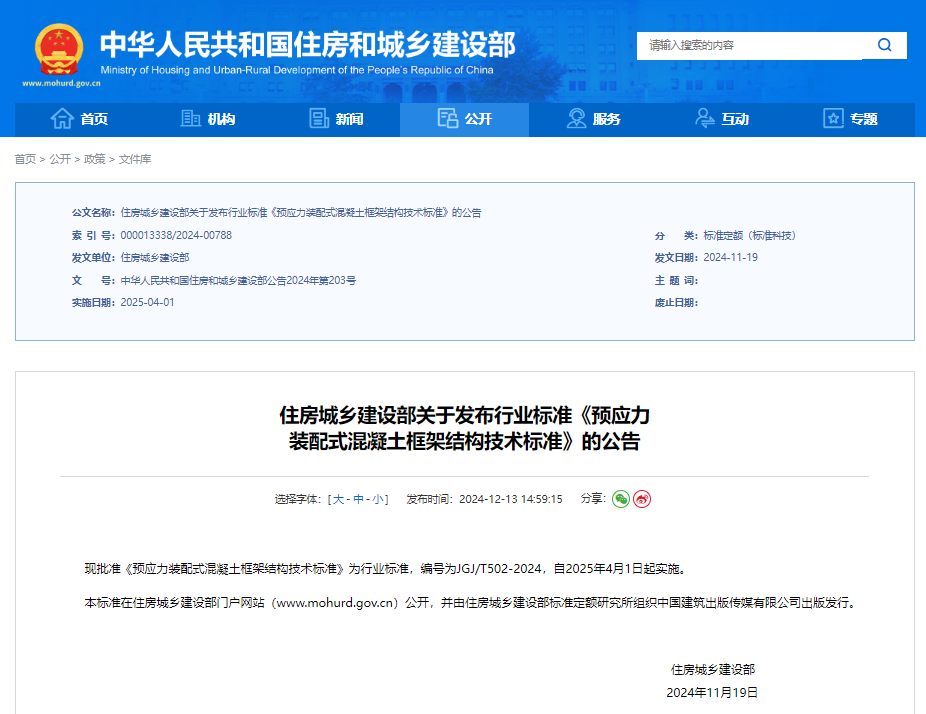Screen dimensions: 926x714
Task: Open the 公开 navigation tab
Action: coord(465,119)
